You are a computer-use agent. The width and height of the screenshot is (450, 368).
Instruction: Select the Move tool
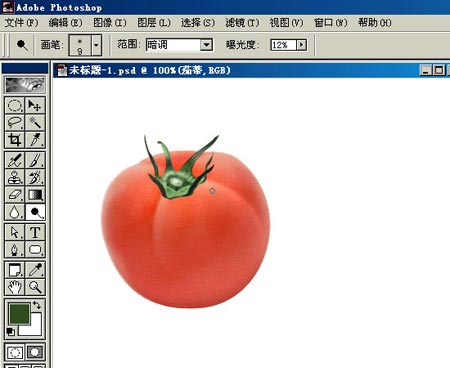click(35, 106)
